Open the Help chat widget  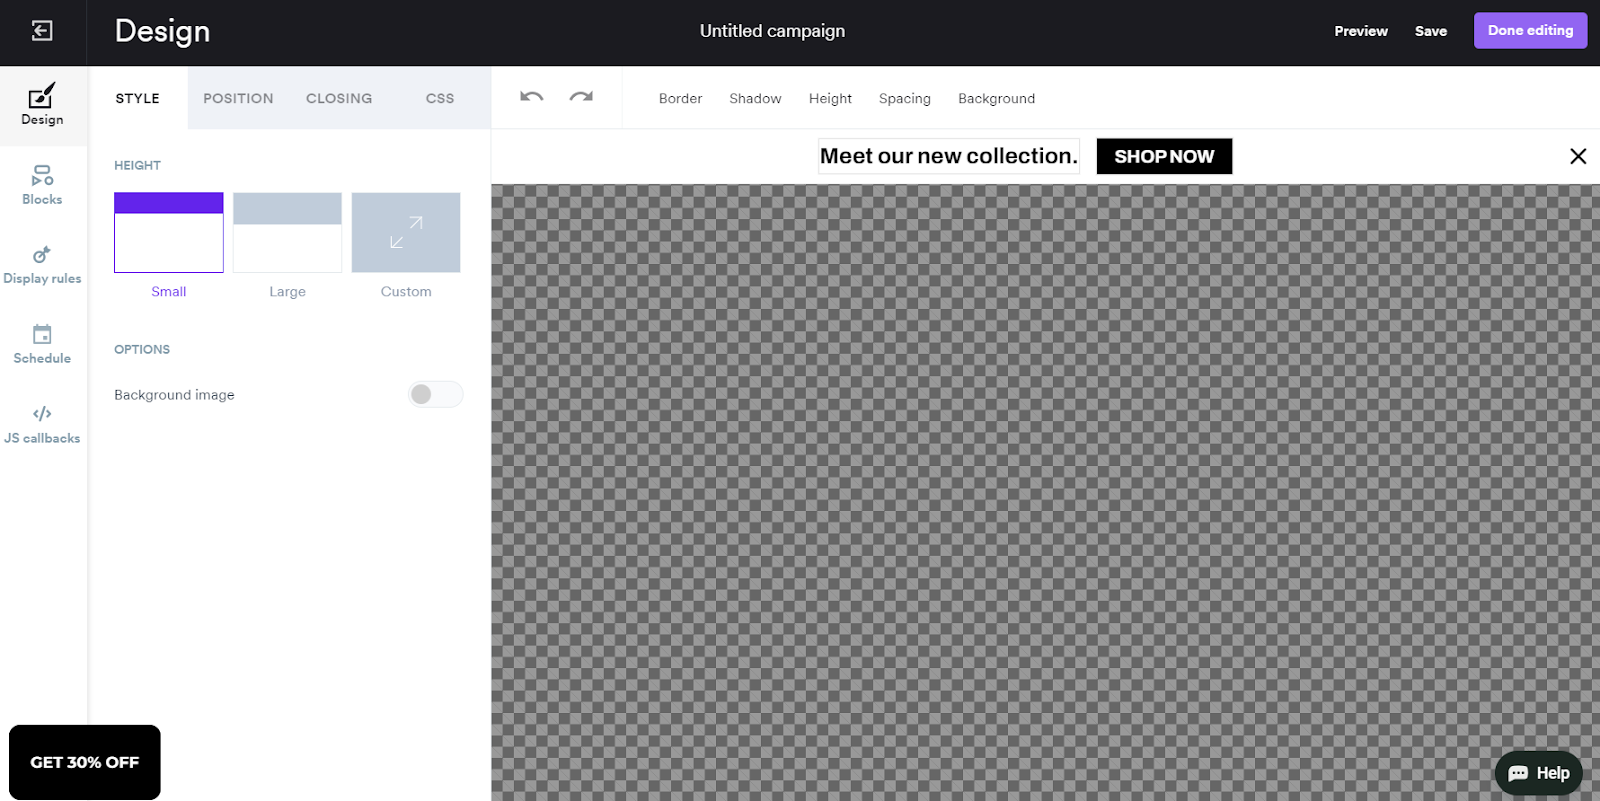point(1538,773)
